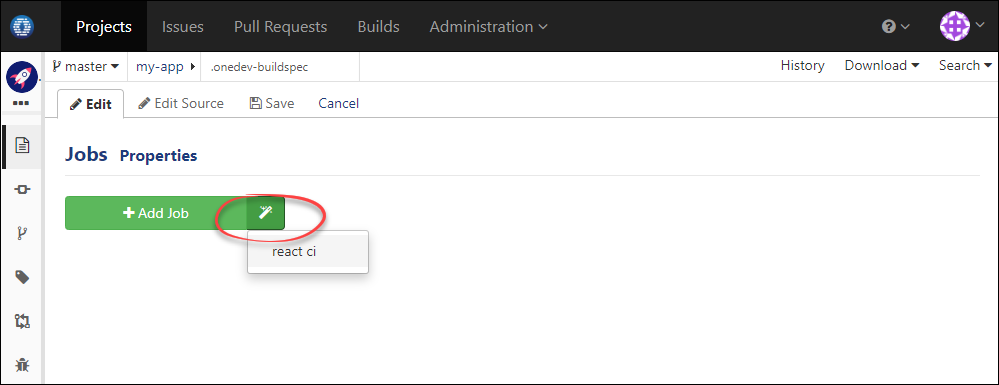Click the Save button

tap(272, 103)
